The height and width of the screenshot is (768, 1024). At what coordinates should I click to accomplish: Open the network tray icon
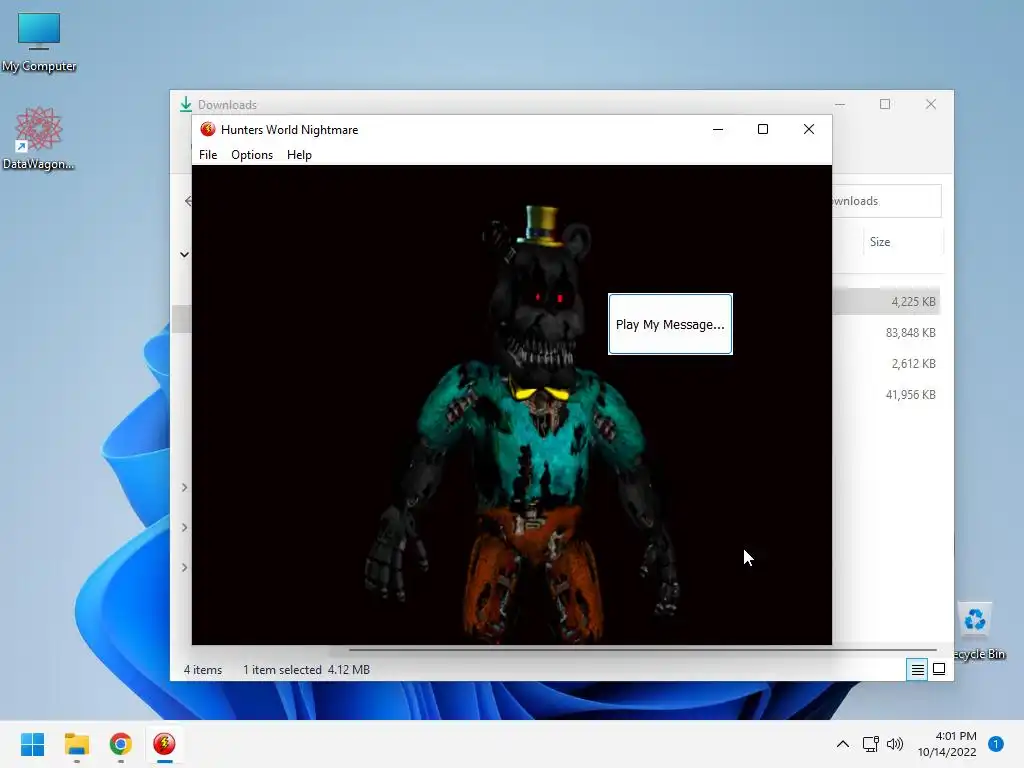(871, 744)
